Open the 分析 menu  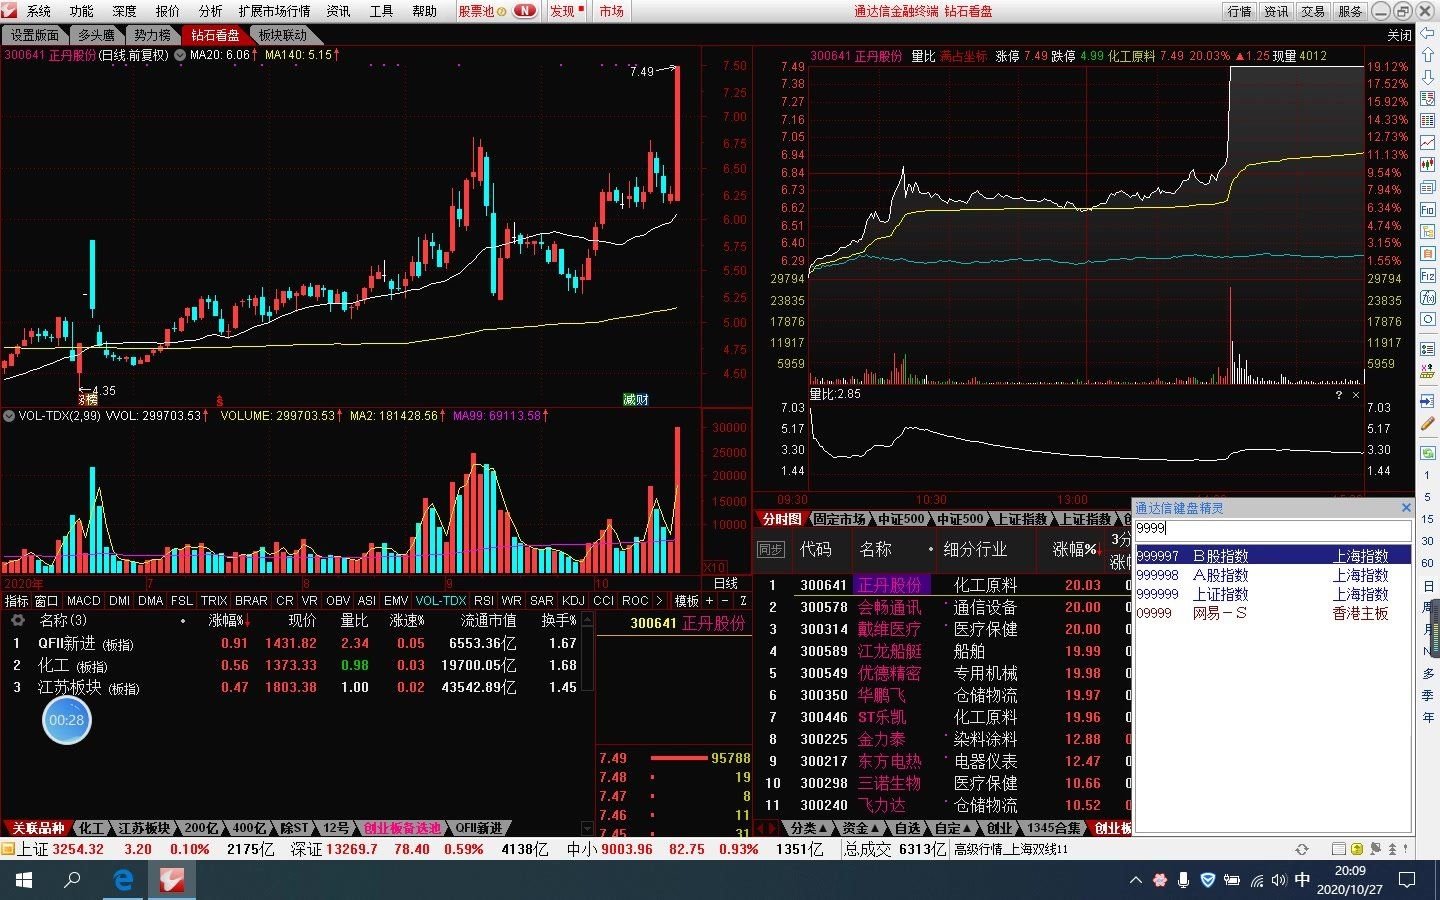(210, 11)
